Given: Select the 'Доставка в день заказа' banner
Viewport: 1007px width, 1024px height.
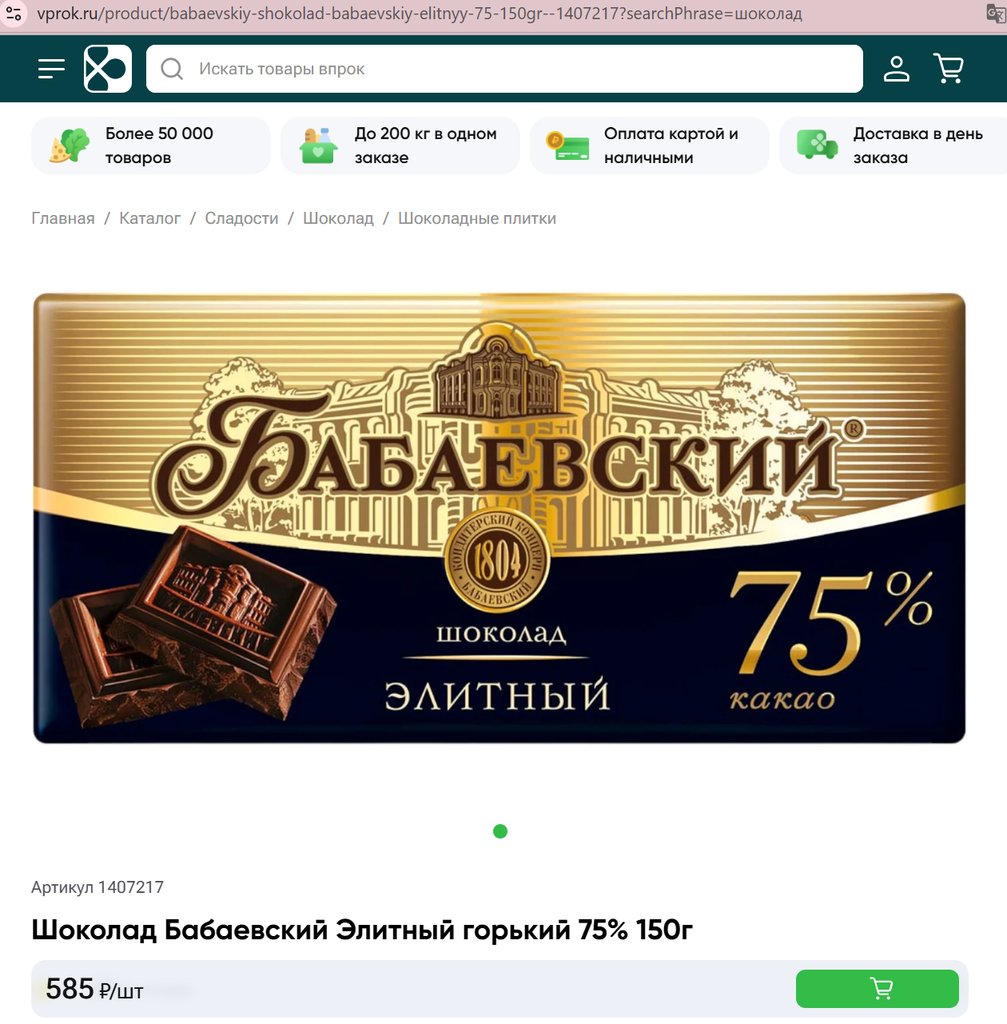Looking at the screenshot, I should pos(893,146).
